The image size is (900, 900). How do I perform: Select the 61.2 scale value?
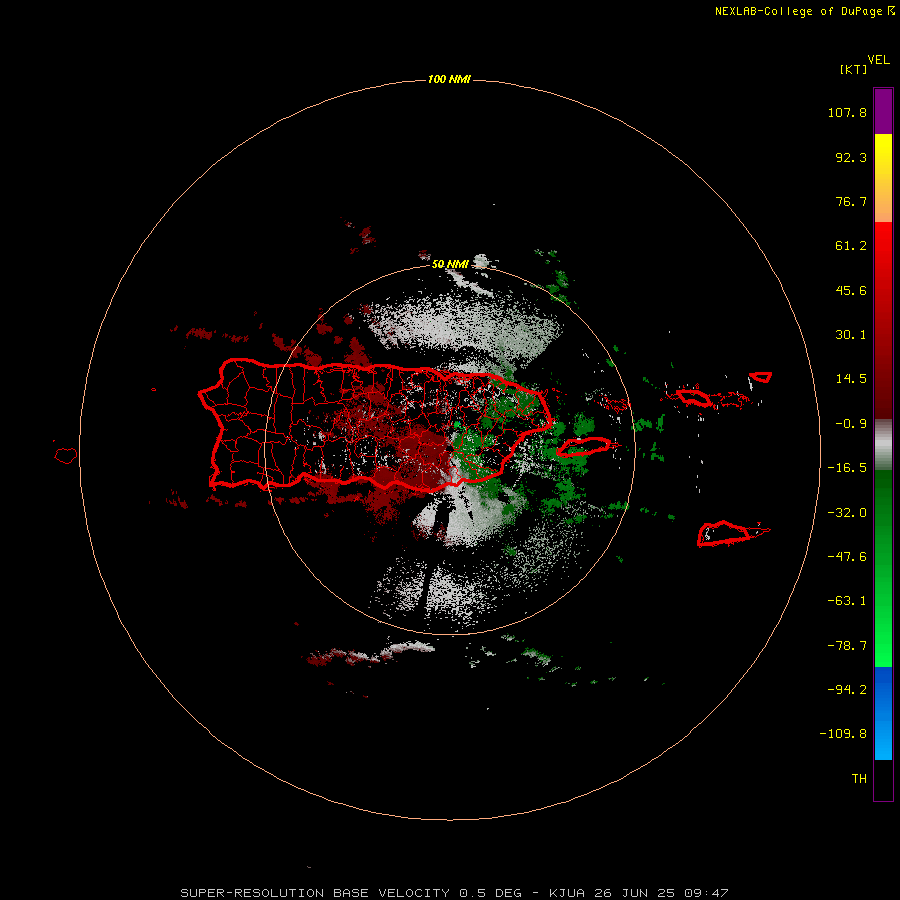point(851,246)
